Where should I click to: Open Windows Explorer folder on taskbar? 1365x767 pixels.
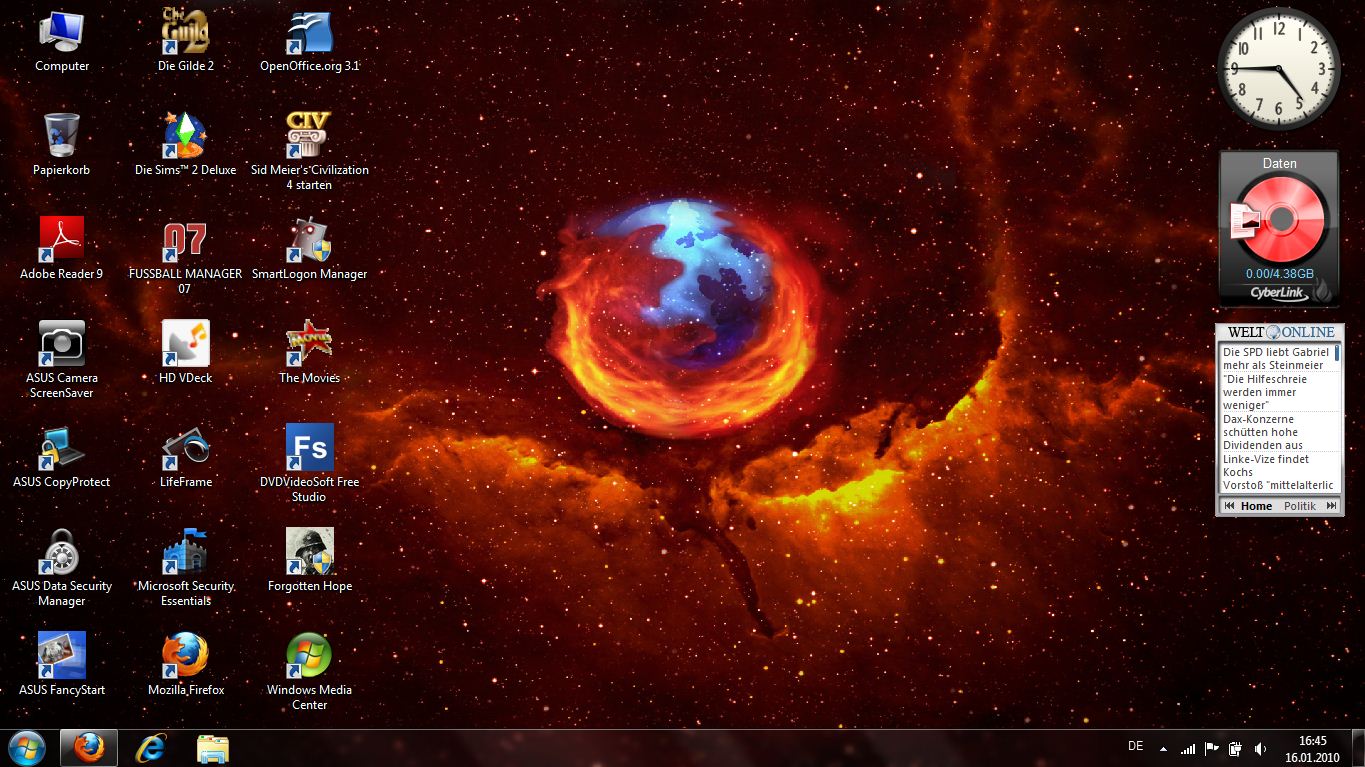point(213,747)
